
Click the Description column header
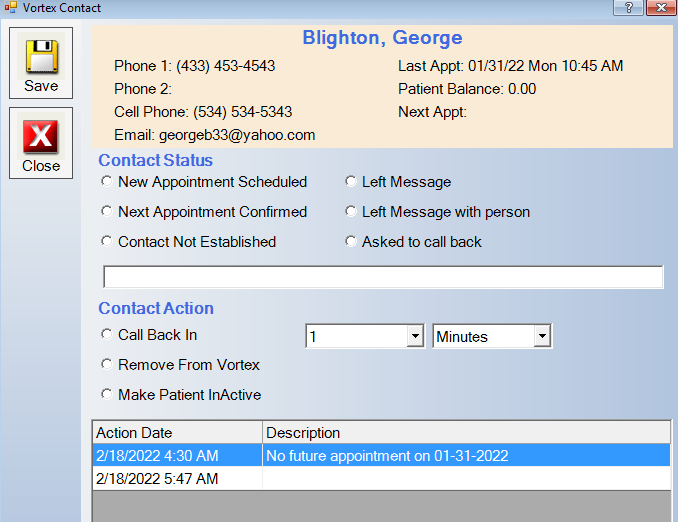[467, 432]
